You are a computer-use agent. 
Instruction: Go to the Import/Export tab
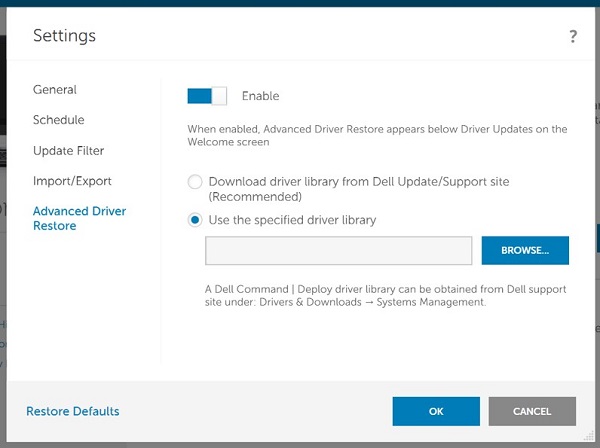(72, 181)
